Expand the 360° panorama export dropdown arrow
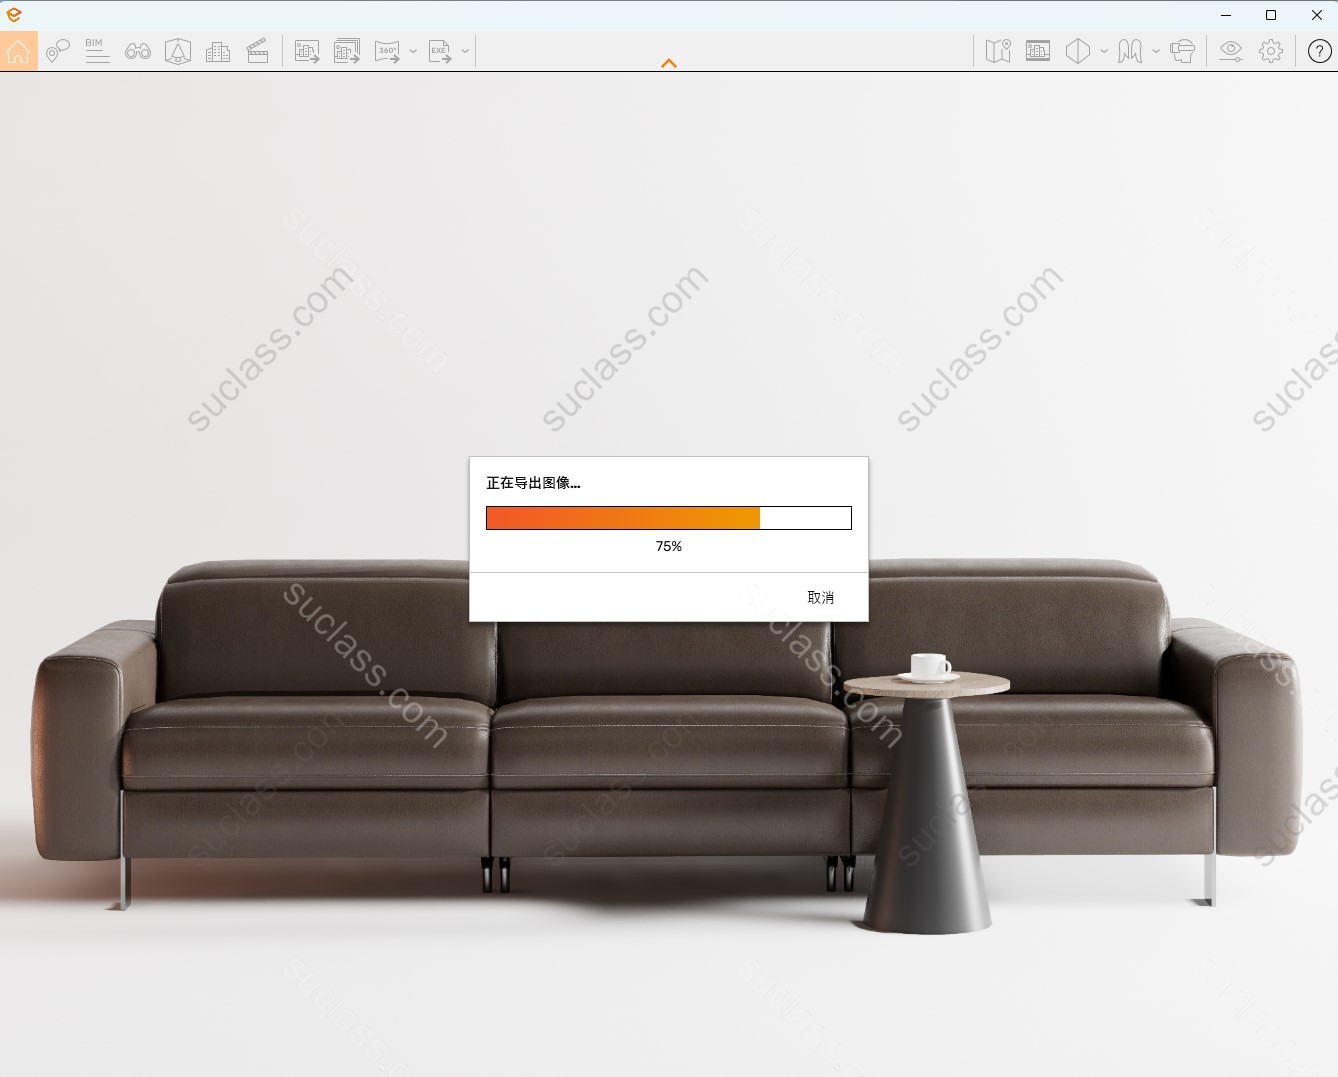 point(413,51)
